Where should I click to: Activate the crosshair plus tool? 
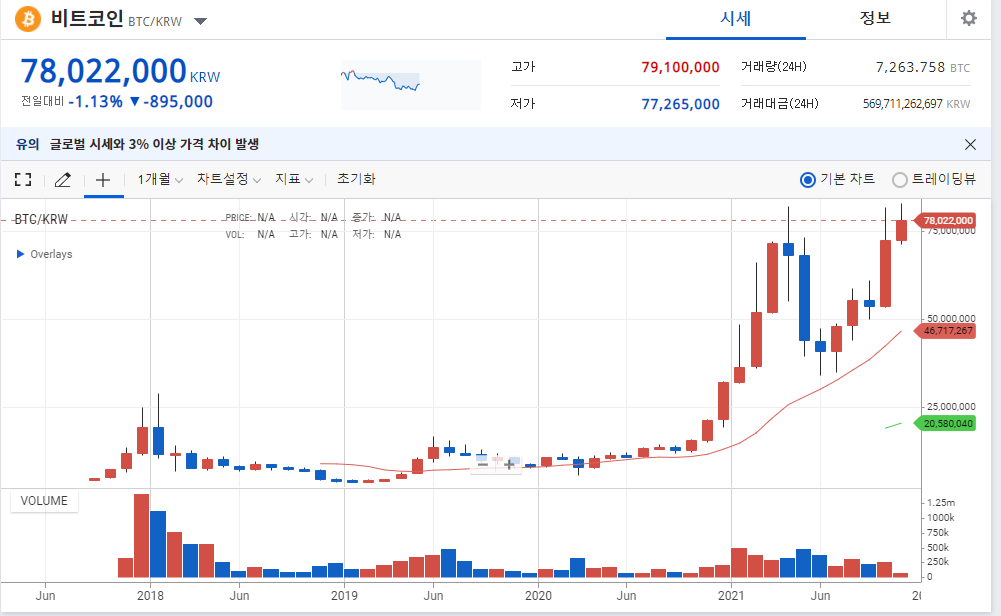(x=103, y=179)
